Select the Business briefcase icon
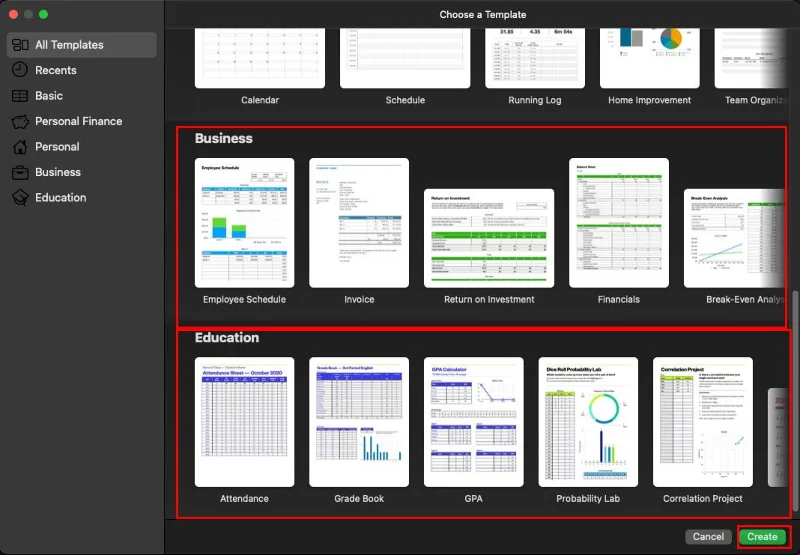800x555 pixels. pyautogui.click(x=19, y=172)
